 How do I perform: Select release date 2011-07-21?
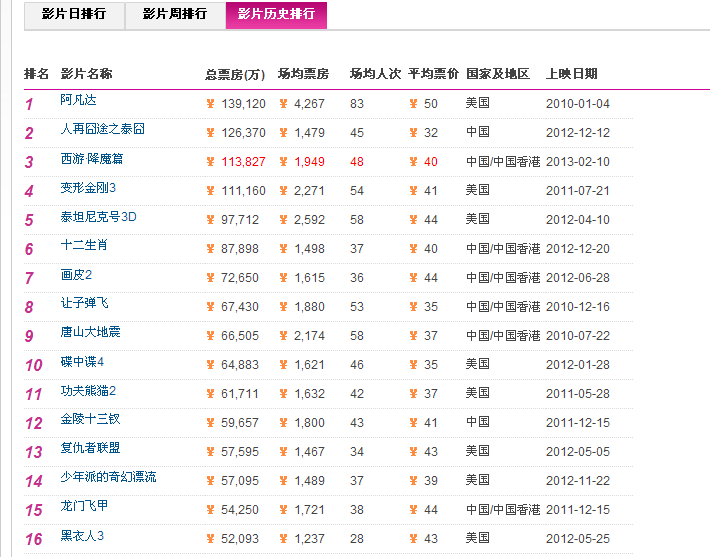(578, 191)
